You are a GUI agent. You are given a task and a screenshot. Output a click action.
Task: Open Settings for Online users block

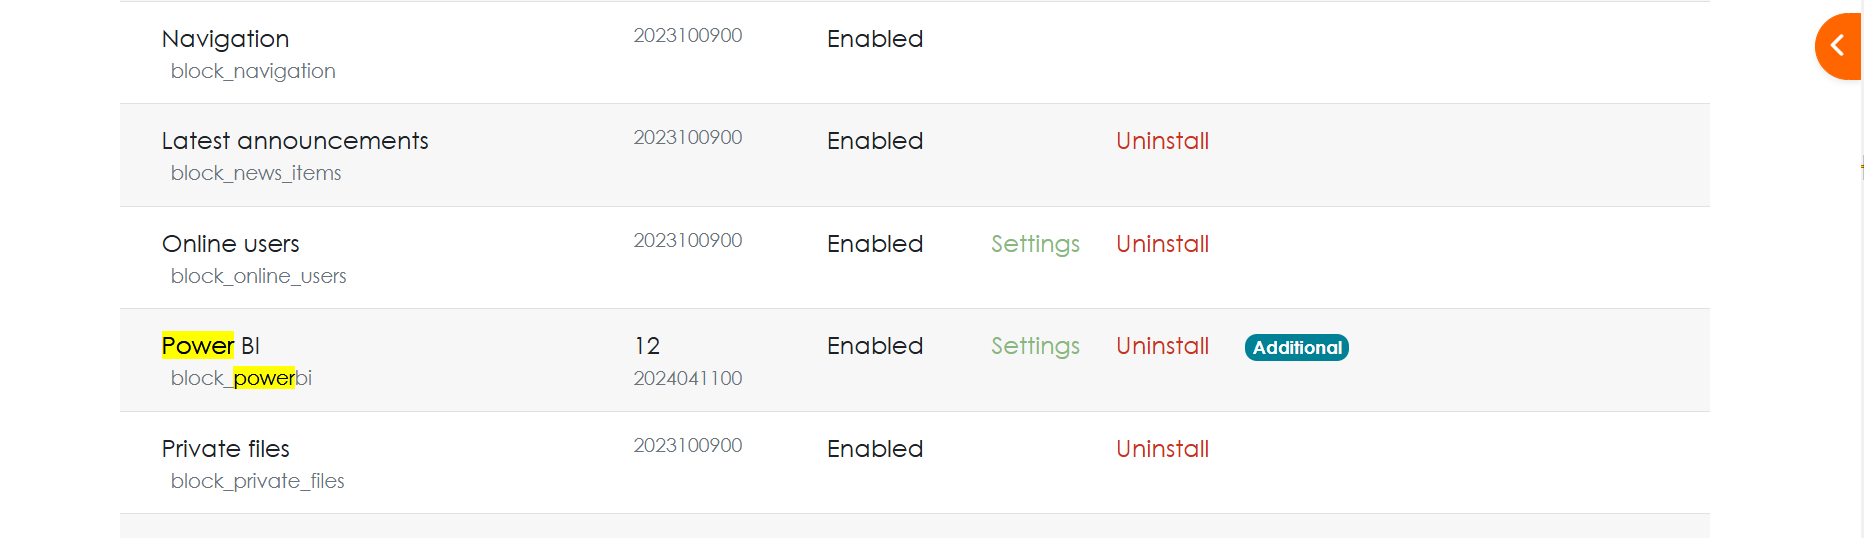click(x=1035, y=245)
